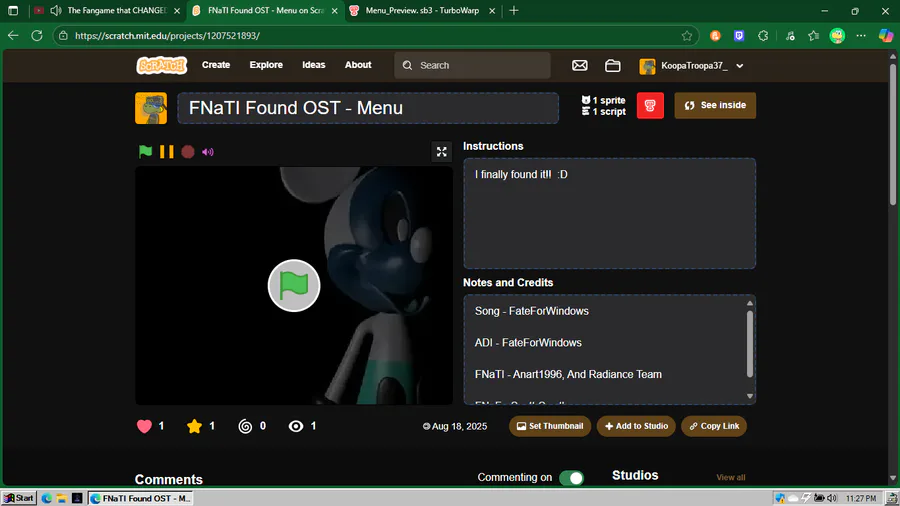Viewport: 900px width, 506px height.
Task: Click the orange extension icon in toolbar
Action: tap(715, 36)
